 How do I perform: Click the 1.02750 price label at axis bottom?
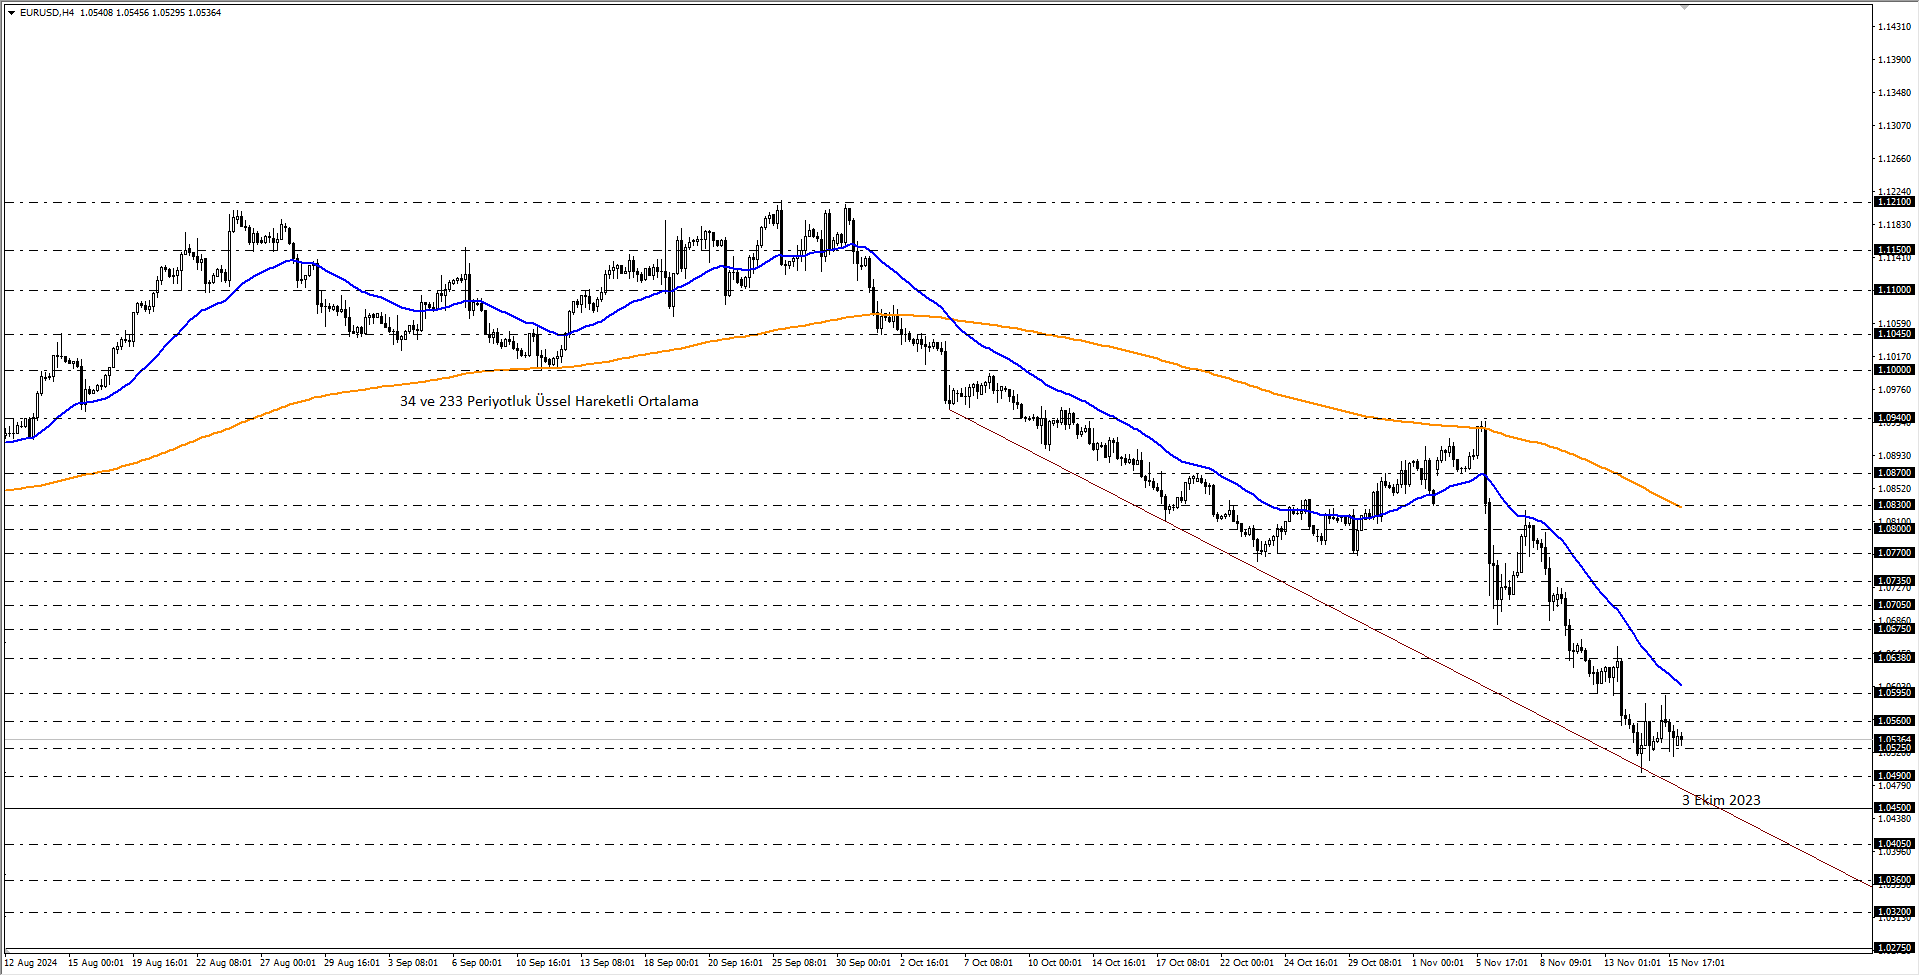[1894, 948]
